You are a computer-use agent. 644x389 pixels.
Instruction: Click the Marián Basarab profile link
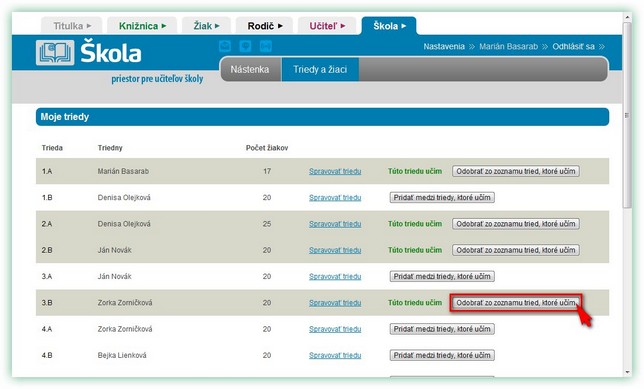508,46
